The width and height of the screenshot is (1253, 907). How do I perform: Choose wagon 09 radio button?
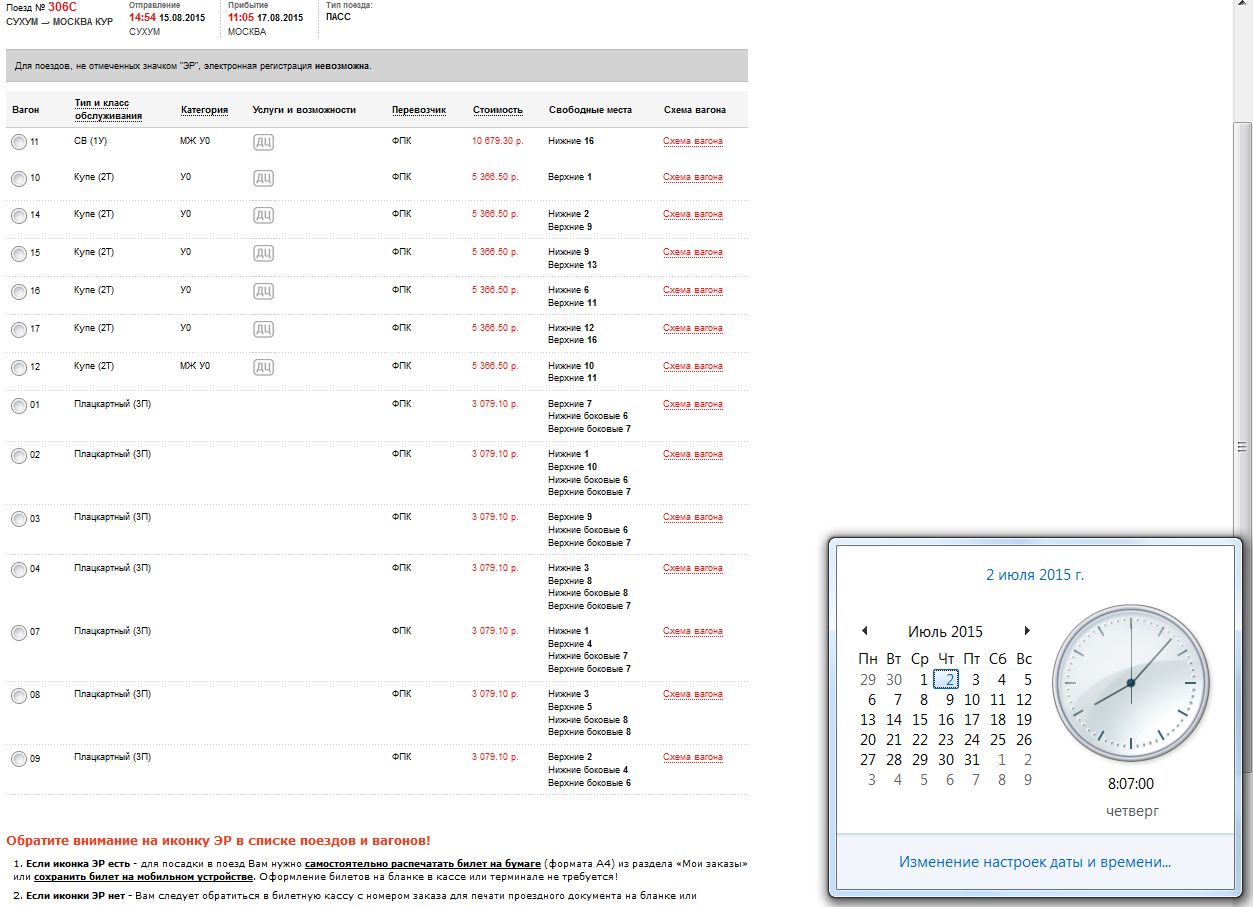tap(19, 759)
